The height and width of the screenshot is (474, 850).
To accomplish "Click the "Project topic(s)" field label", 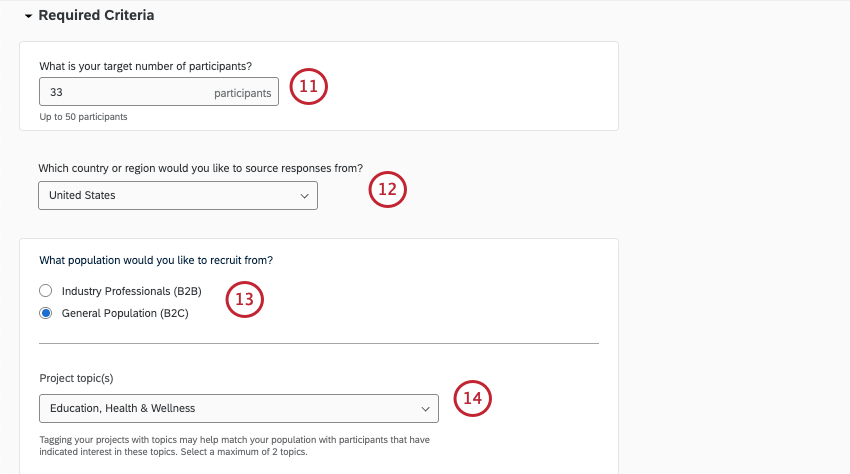I will coord(76,378).
